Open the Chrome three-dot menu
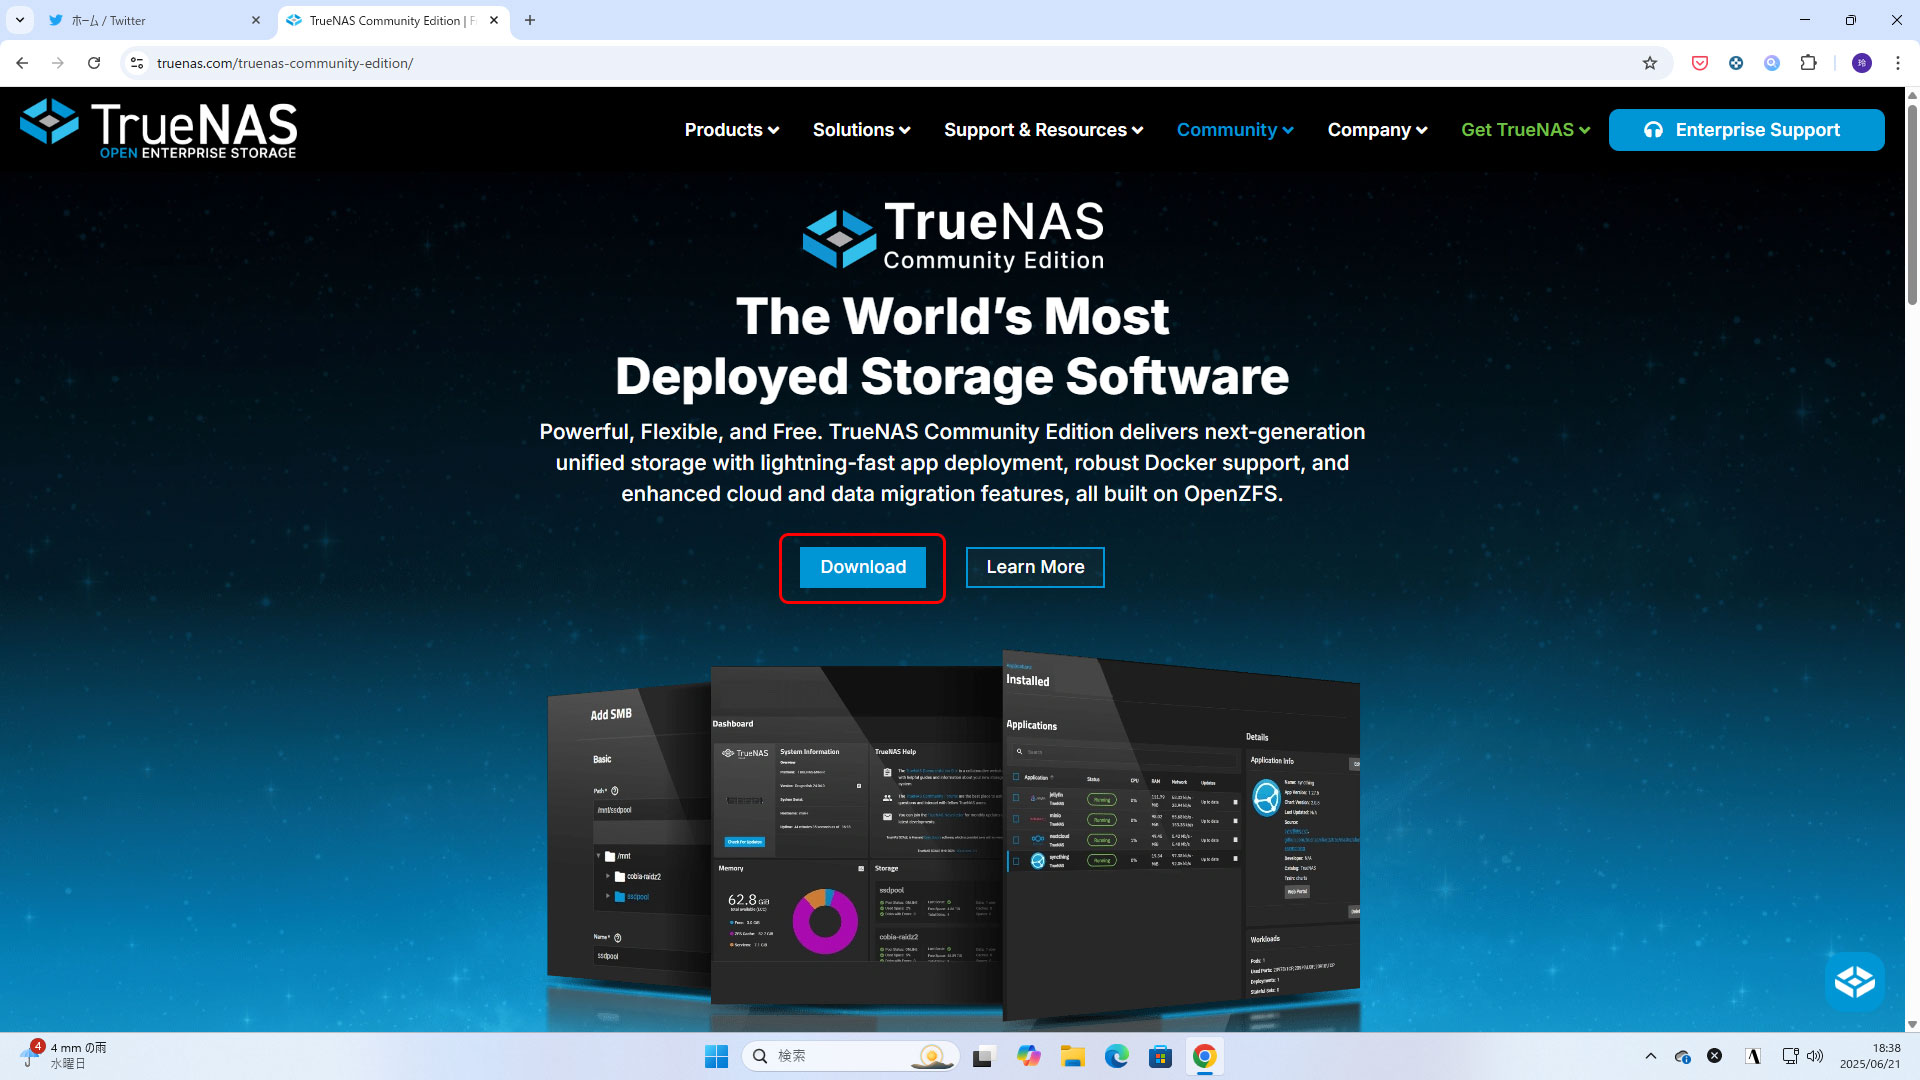 click(1898, 63)
